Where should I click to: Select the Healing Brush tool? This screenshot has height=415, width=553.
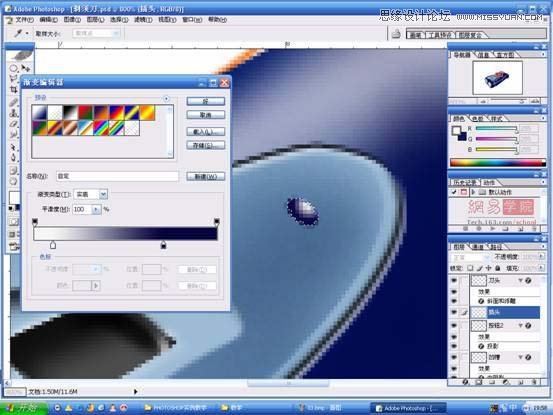[x=13, y=102]
